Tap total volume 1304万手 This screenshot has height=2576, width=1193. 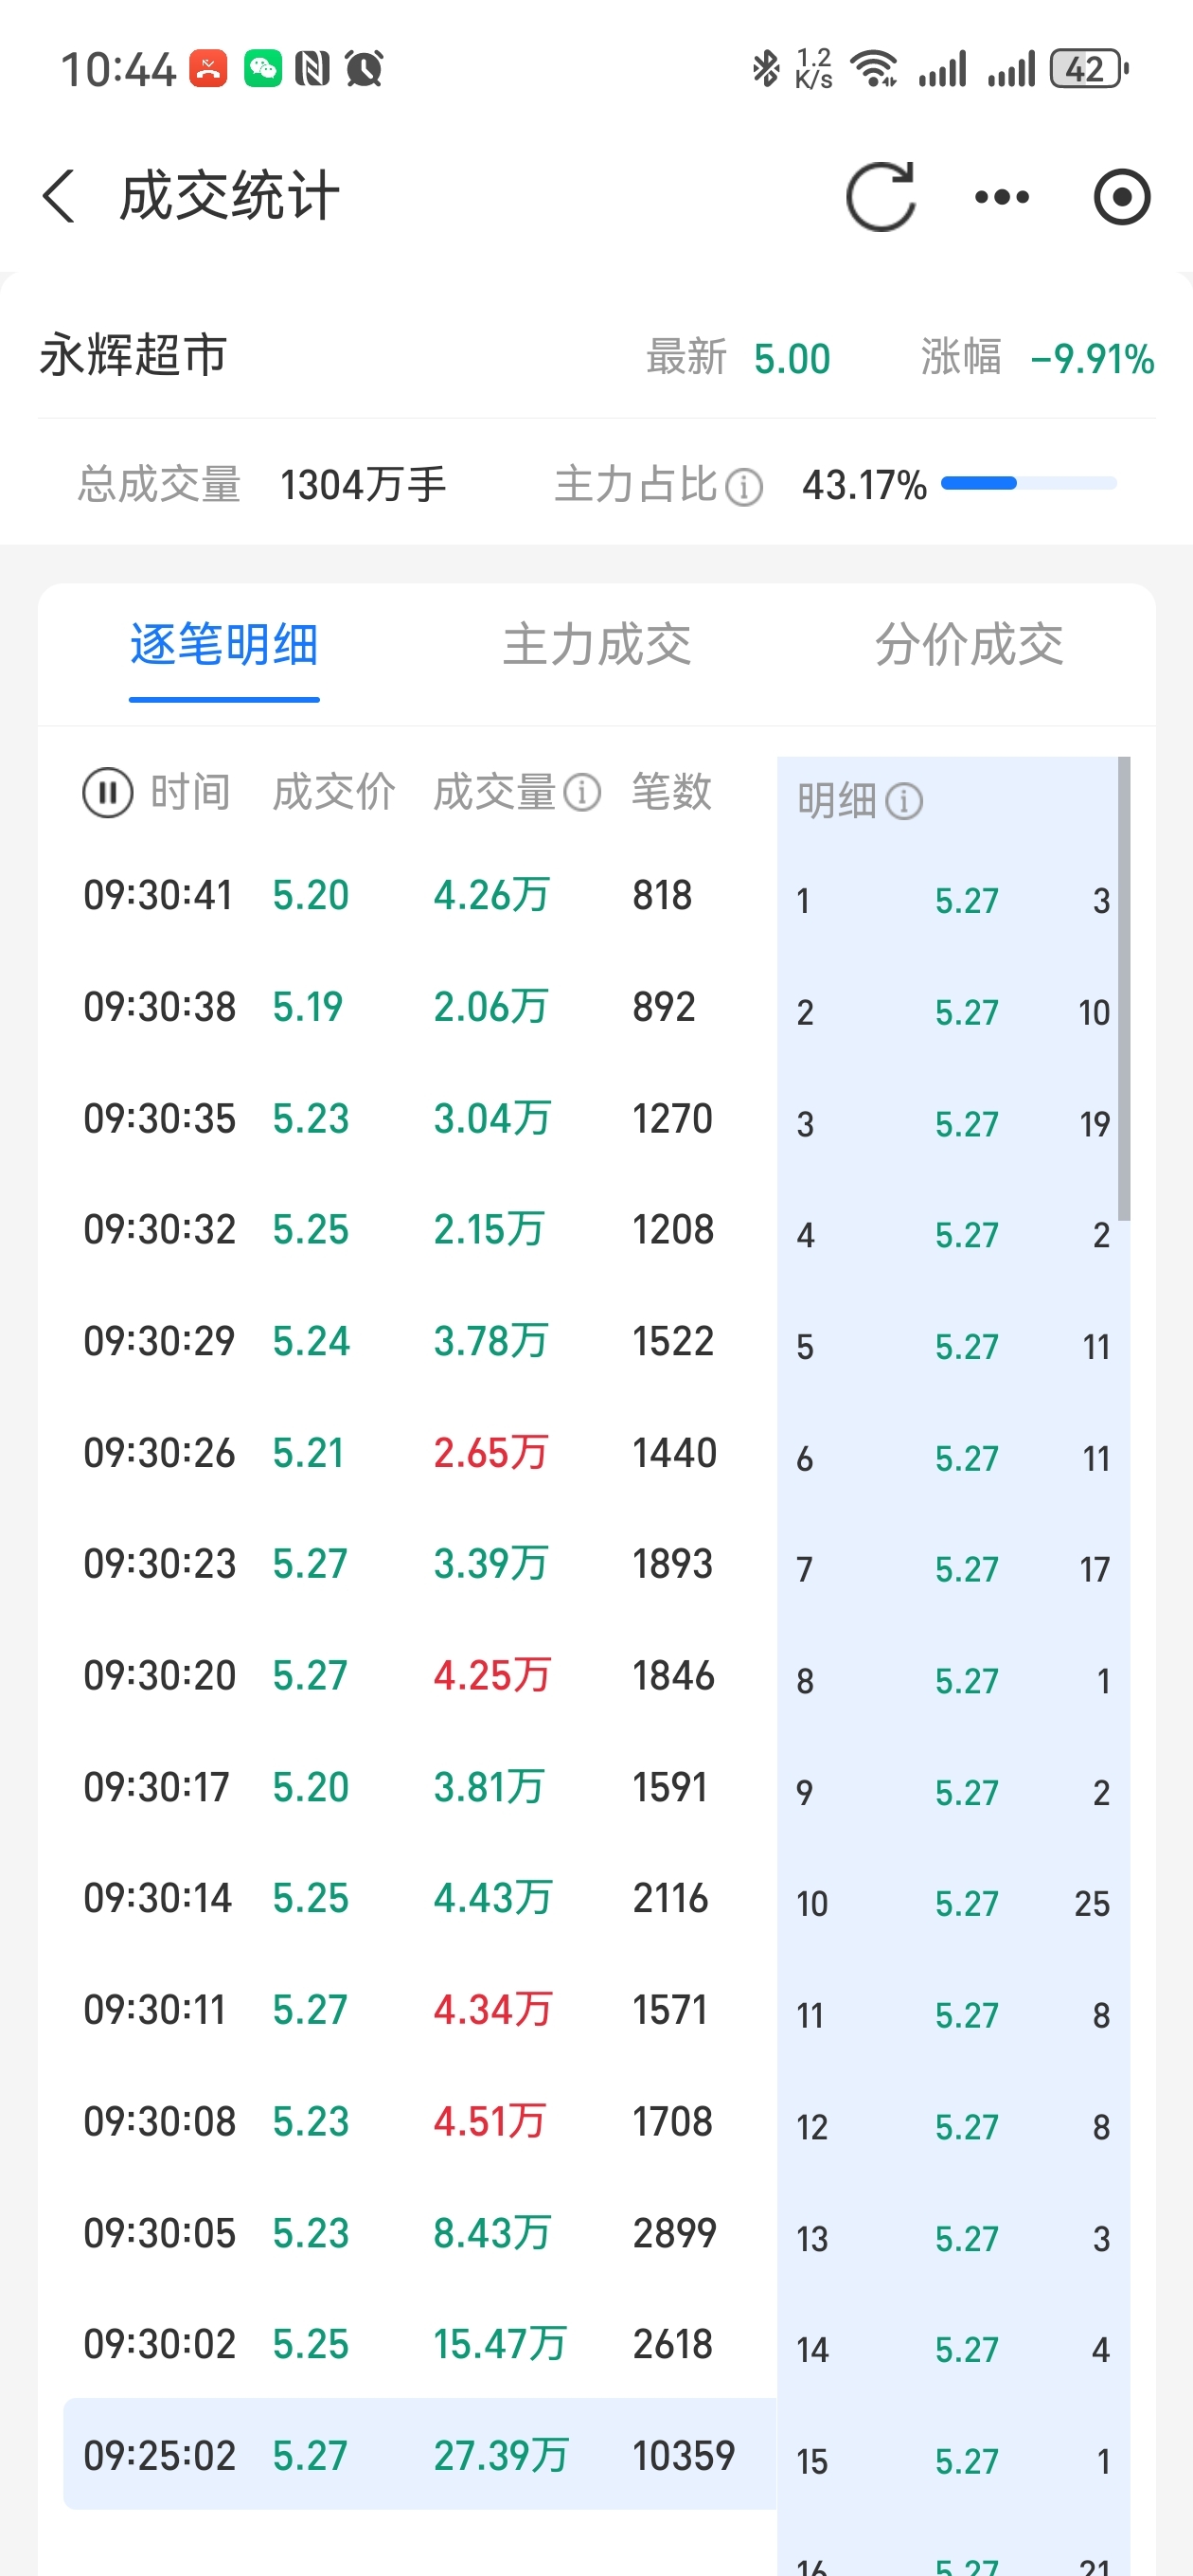pos(363,485)
